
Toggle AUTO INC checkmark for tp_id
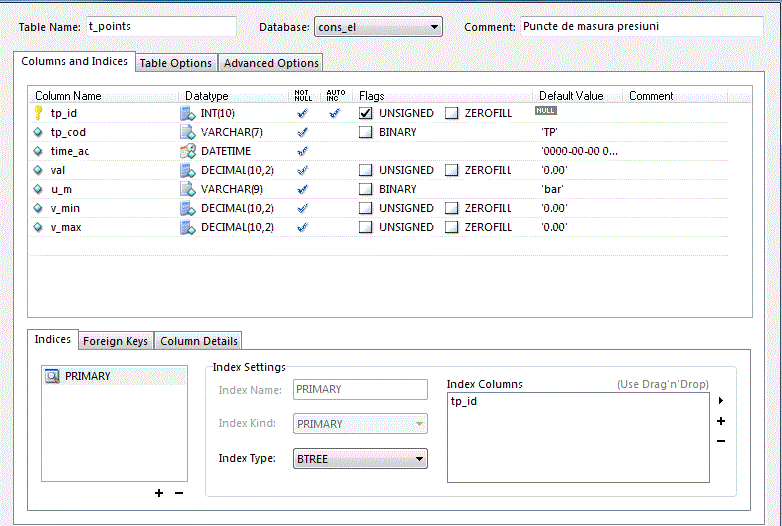[x=335, y=113]
